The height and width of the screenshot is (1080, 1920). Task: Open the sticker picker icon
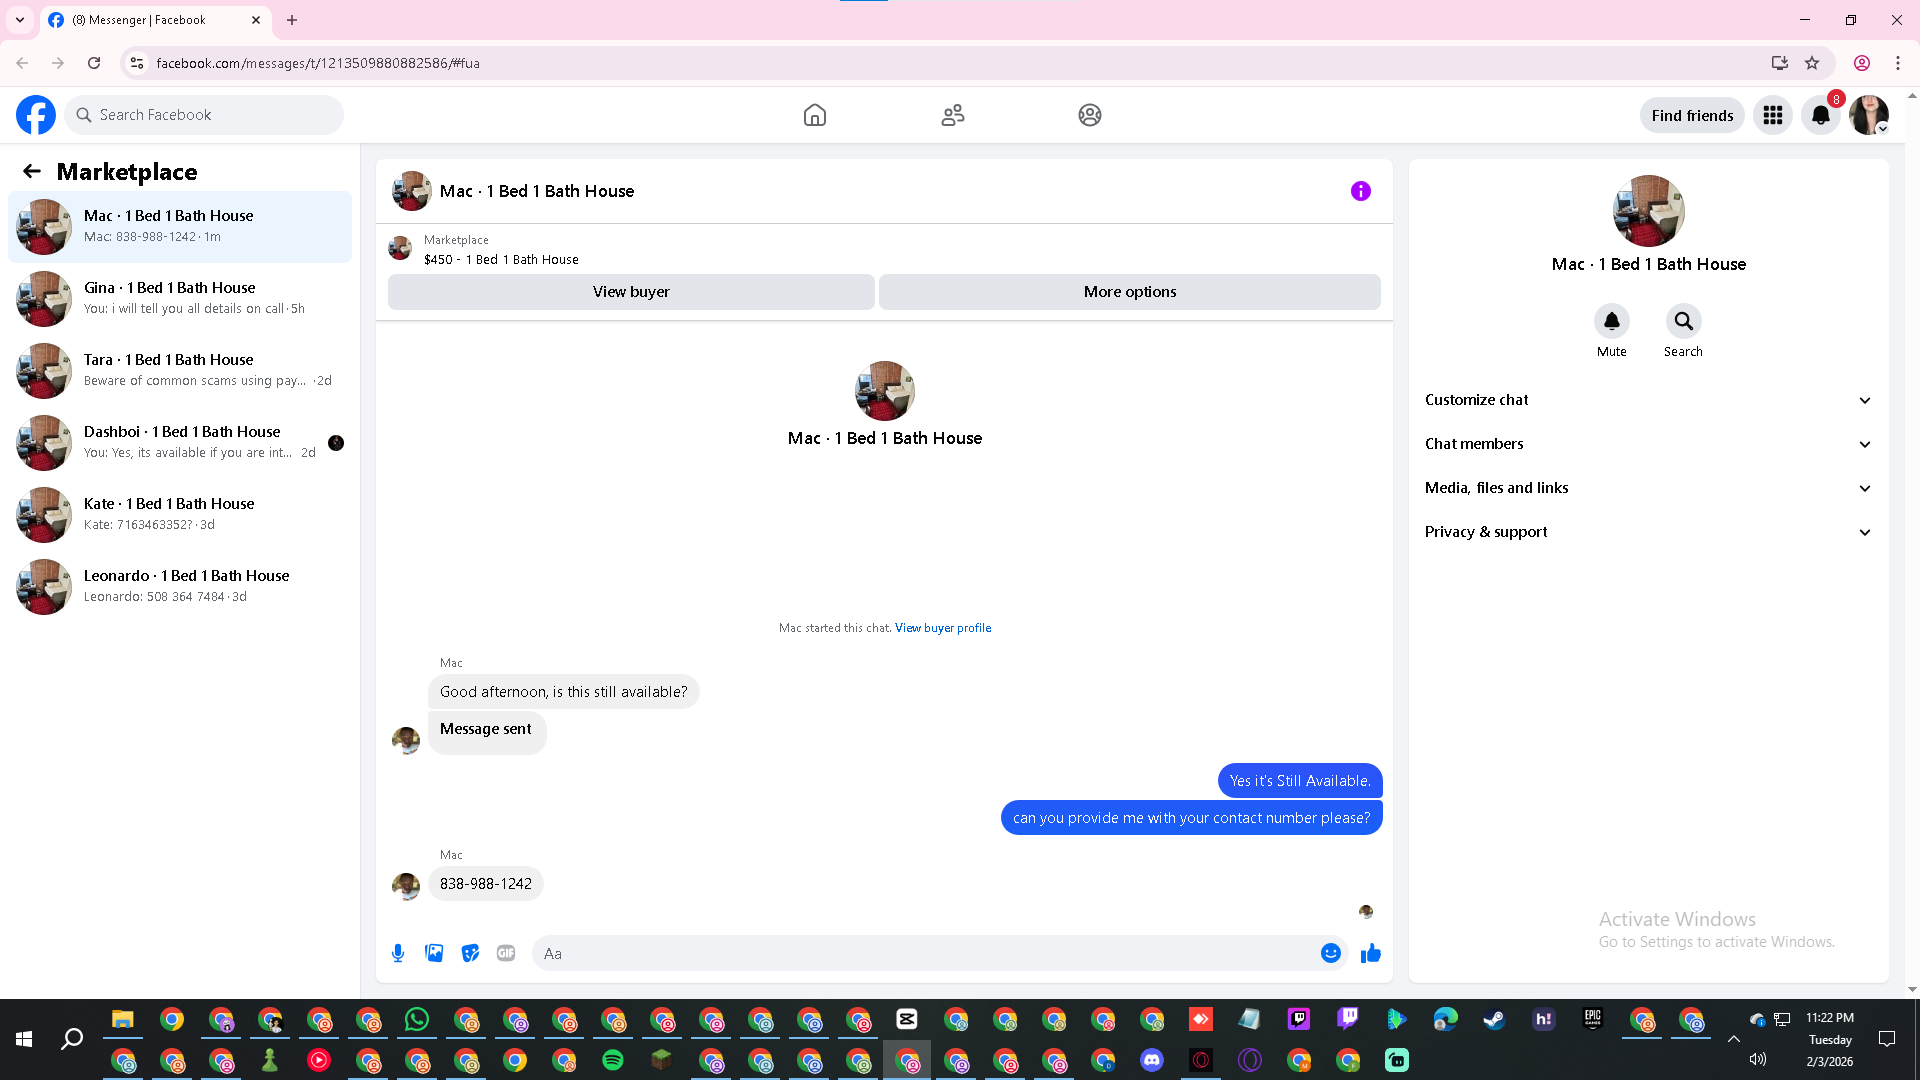pos(470,953)
